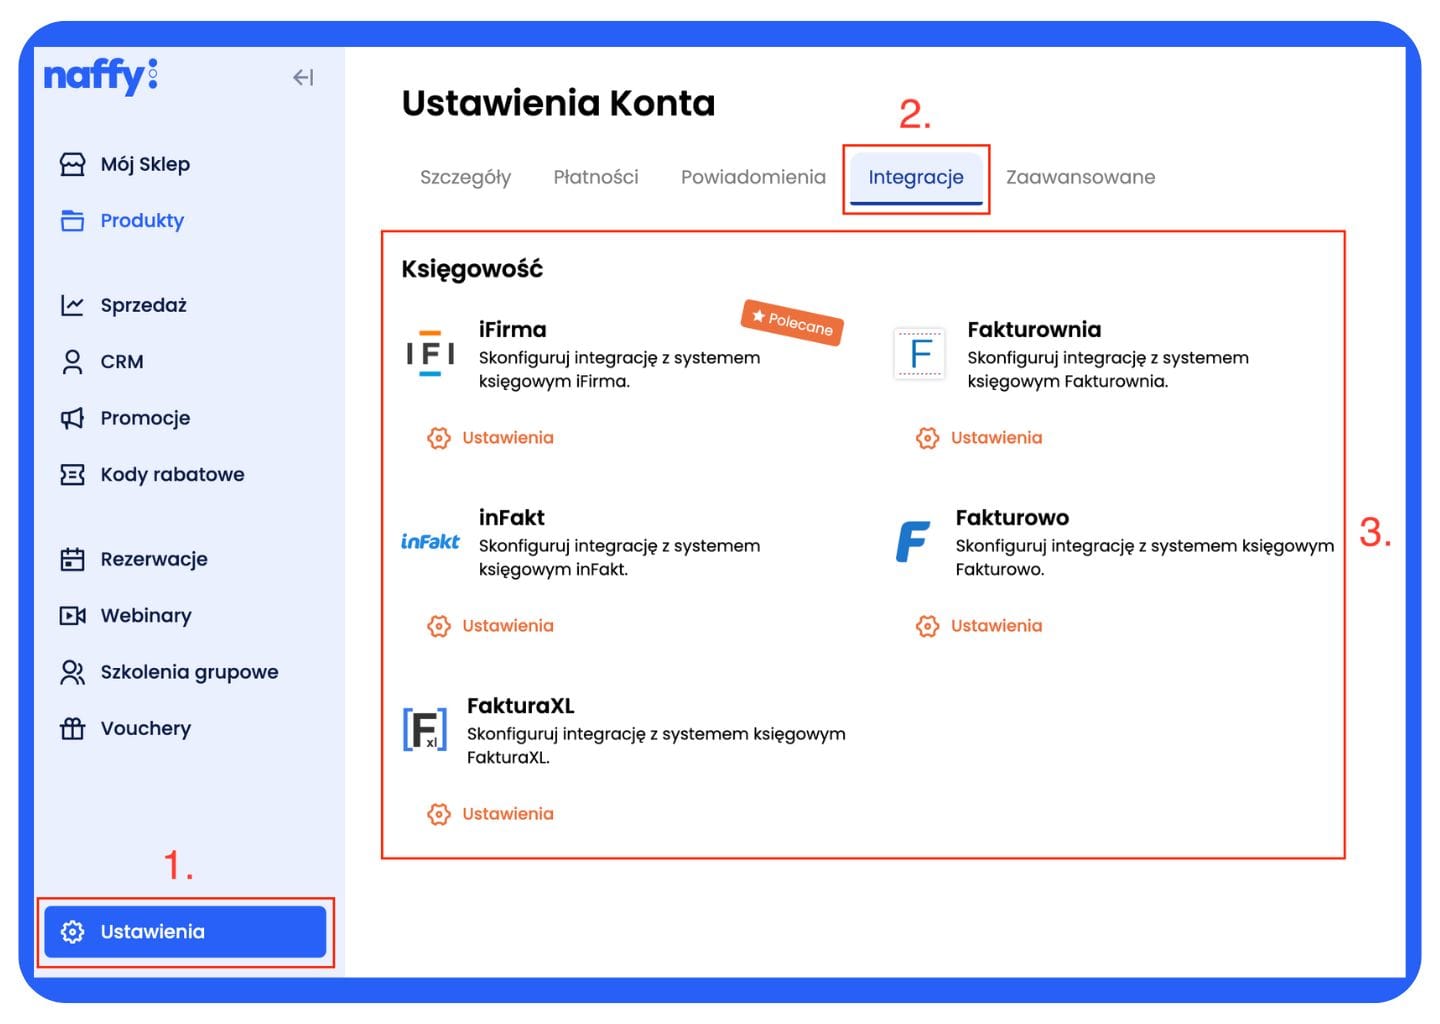This screenshot has height=1024, width=1440.
Task: Click the Fakturowo integration title
Action: pos(1012,517)
